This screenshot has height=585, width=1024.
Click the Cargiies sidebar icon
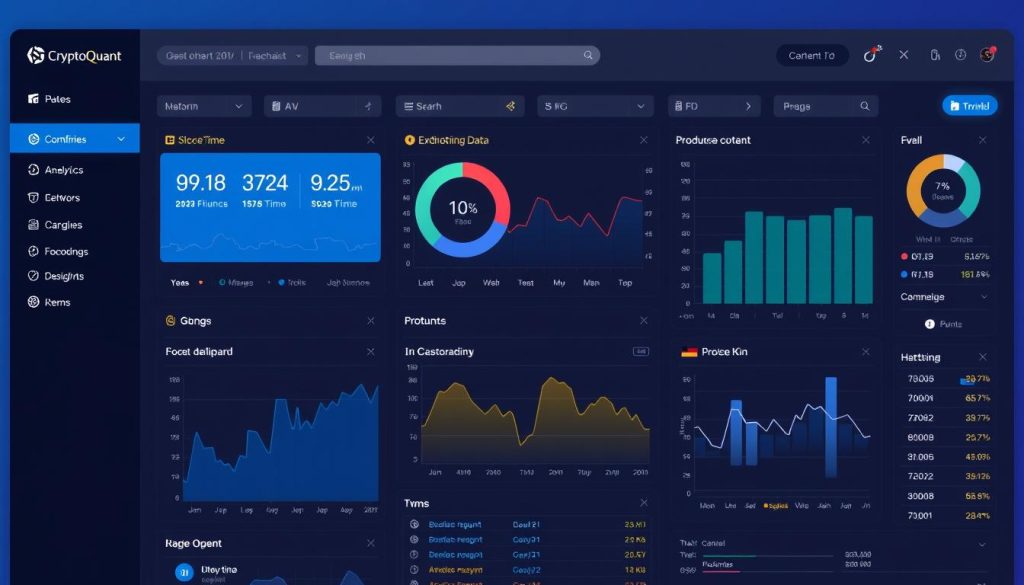point(33,225)
